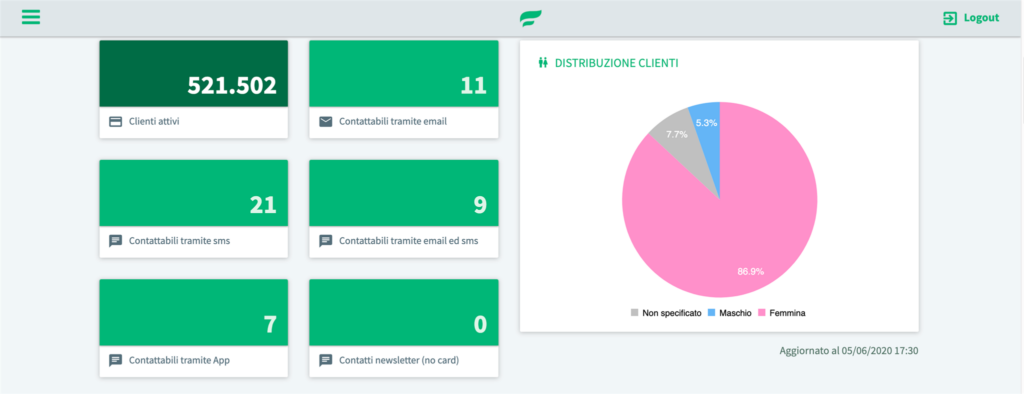Open the card showing 11 email contacts

point(404,90)
